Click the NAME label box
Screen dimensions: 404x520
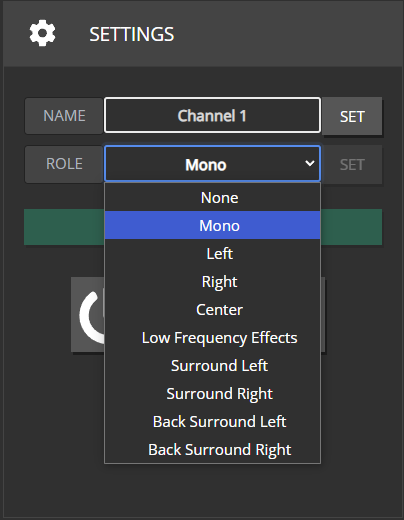(x=64, y=116)
